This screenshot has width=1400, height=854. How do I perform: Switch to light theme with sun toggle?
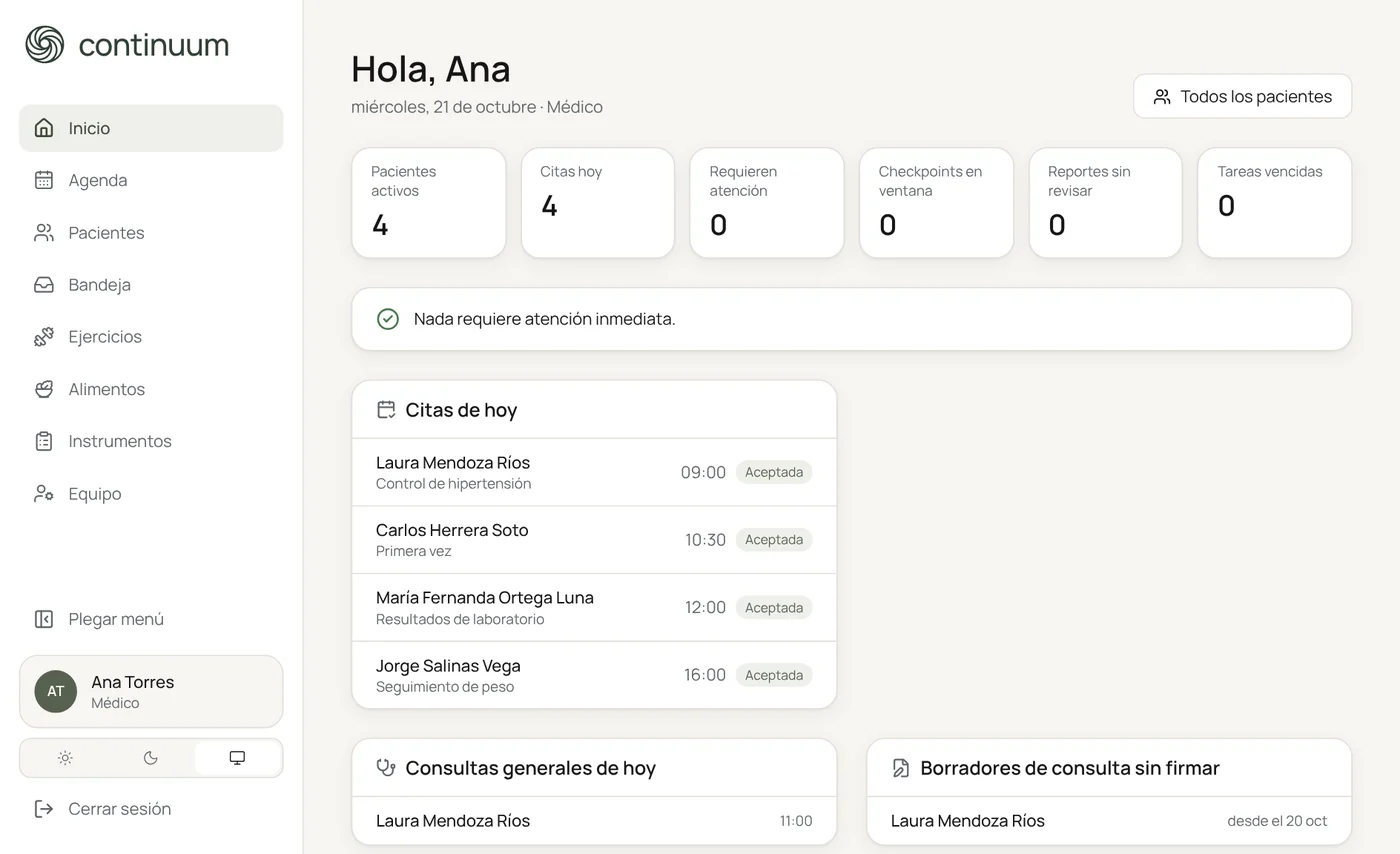click(x=65, y=758)
